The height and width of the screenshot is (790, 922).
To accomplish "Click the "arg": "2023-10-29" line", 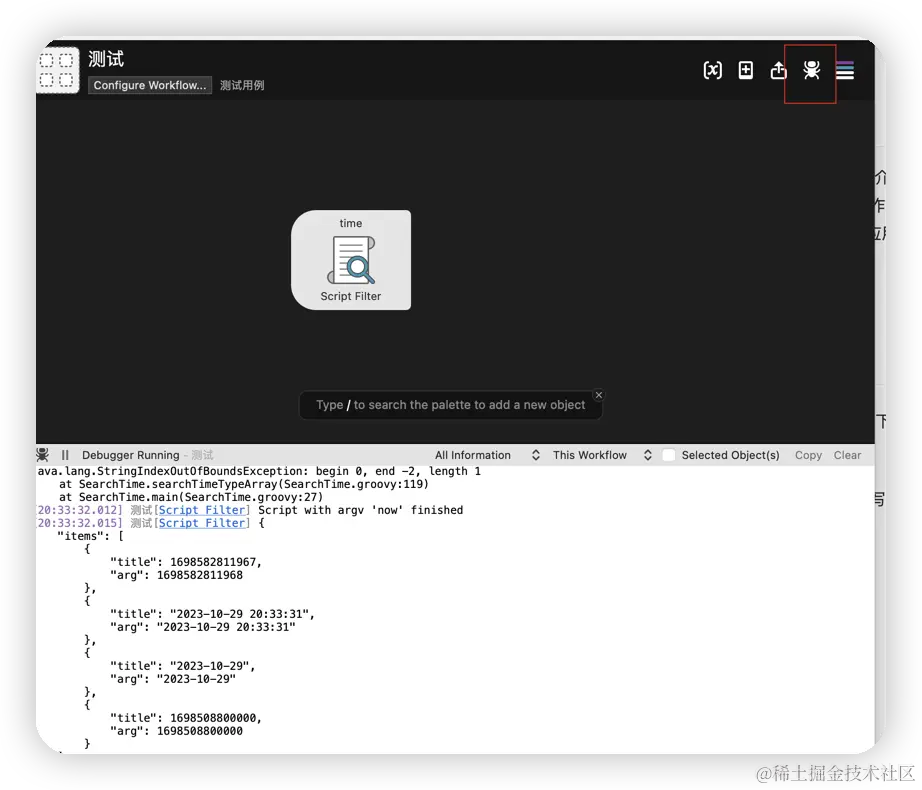I will pyautogui.click(x=173, y=679).
